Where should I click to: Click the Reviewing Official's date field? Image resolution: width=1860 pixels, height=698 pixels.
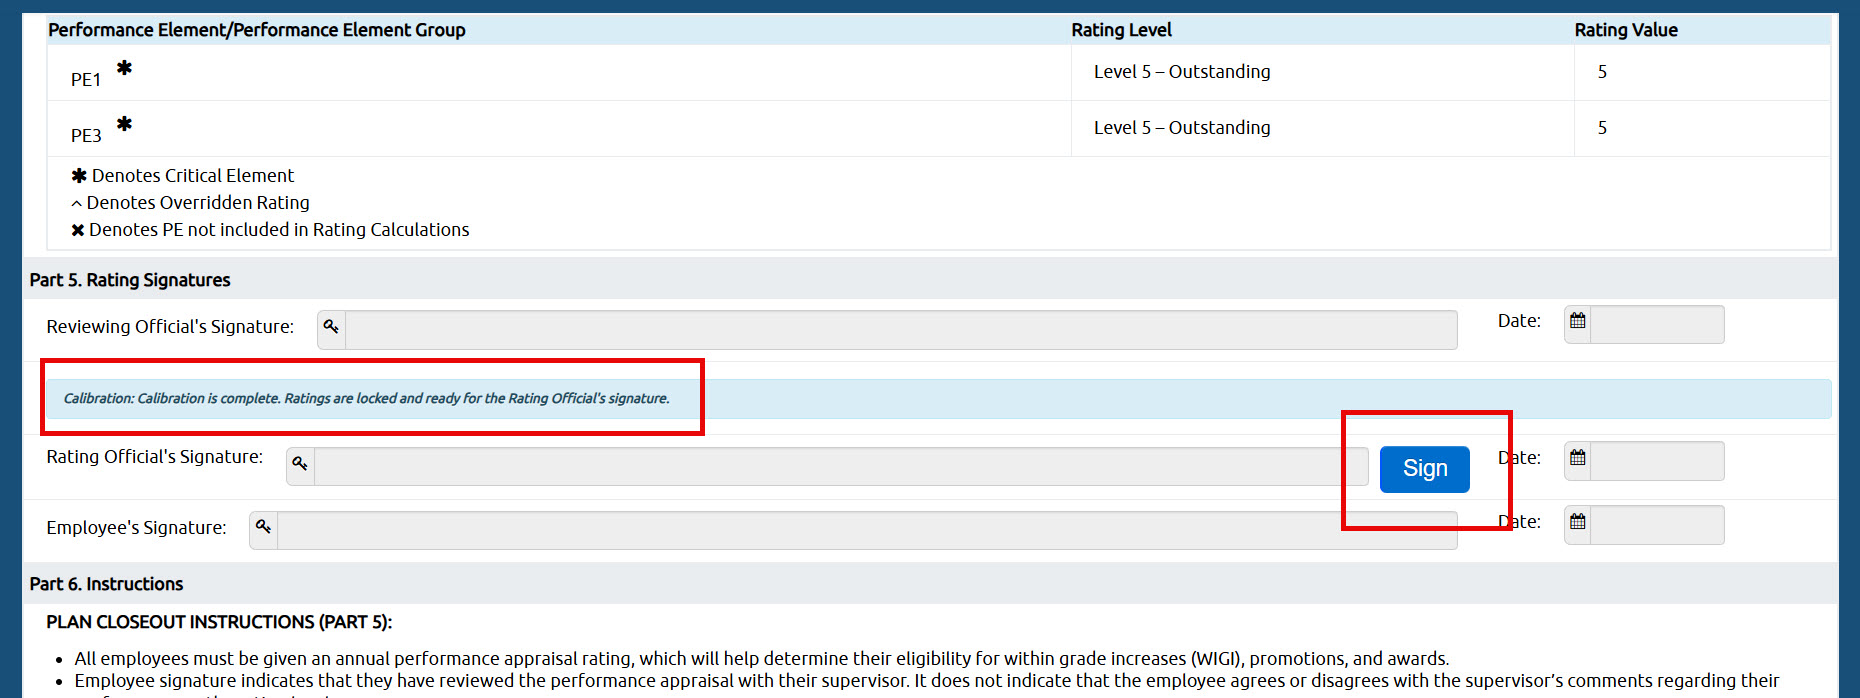click(1657, 325)
